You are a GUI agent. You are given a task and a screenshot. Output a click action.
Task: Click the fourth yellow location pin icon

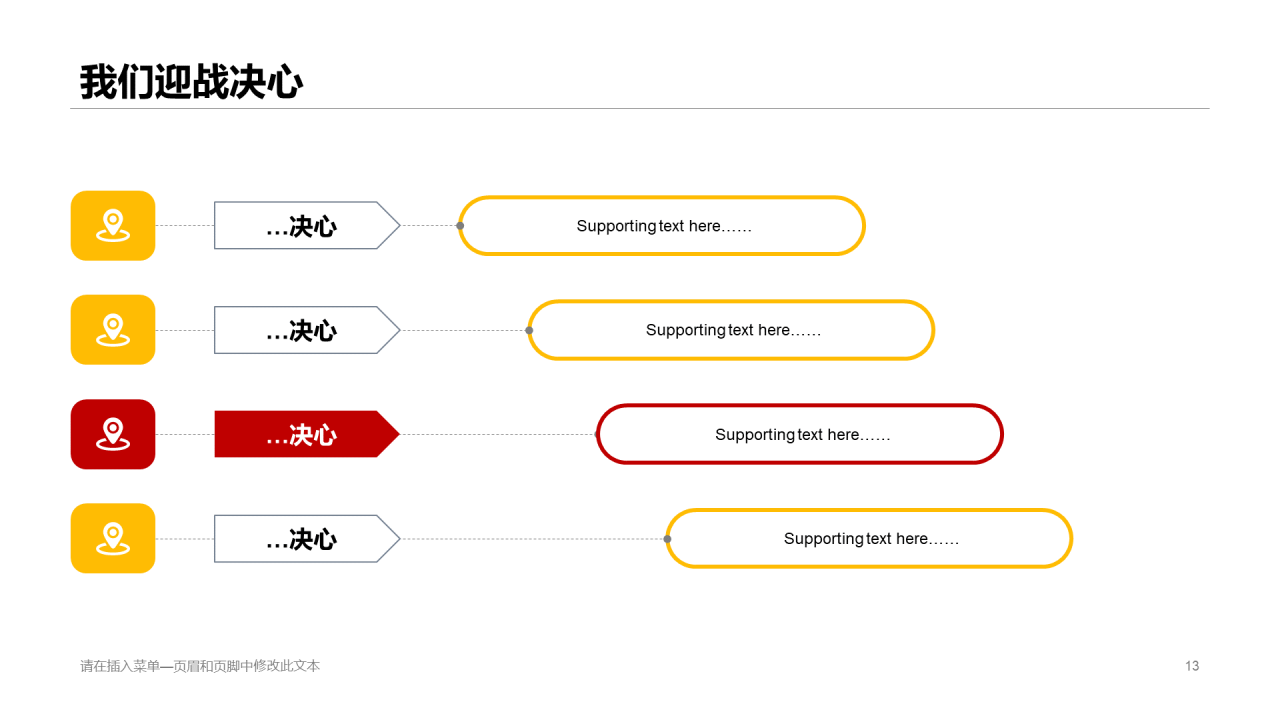tap(113, 538)
